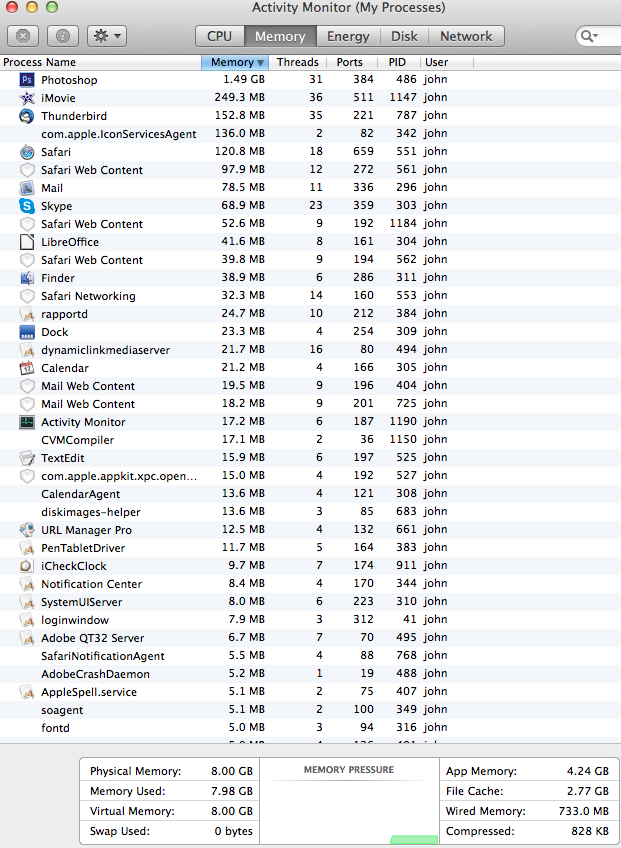Click the search field magnifier
This screenshot has height=848, width=621.
(588, 36)
